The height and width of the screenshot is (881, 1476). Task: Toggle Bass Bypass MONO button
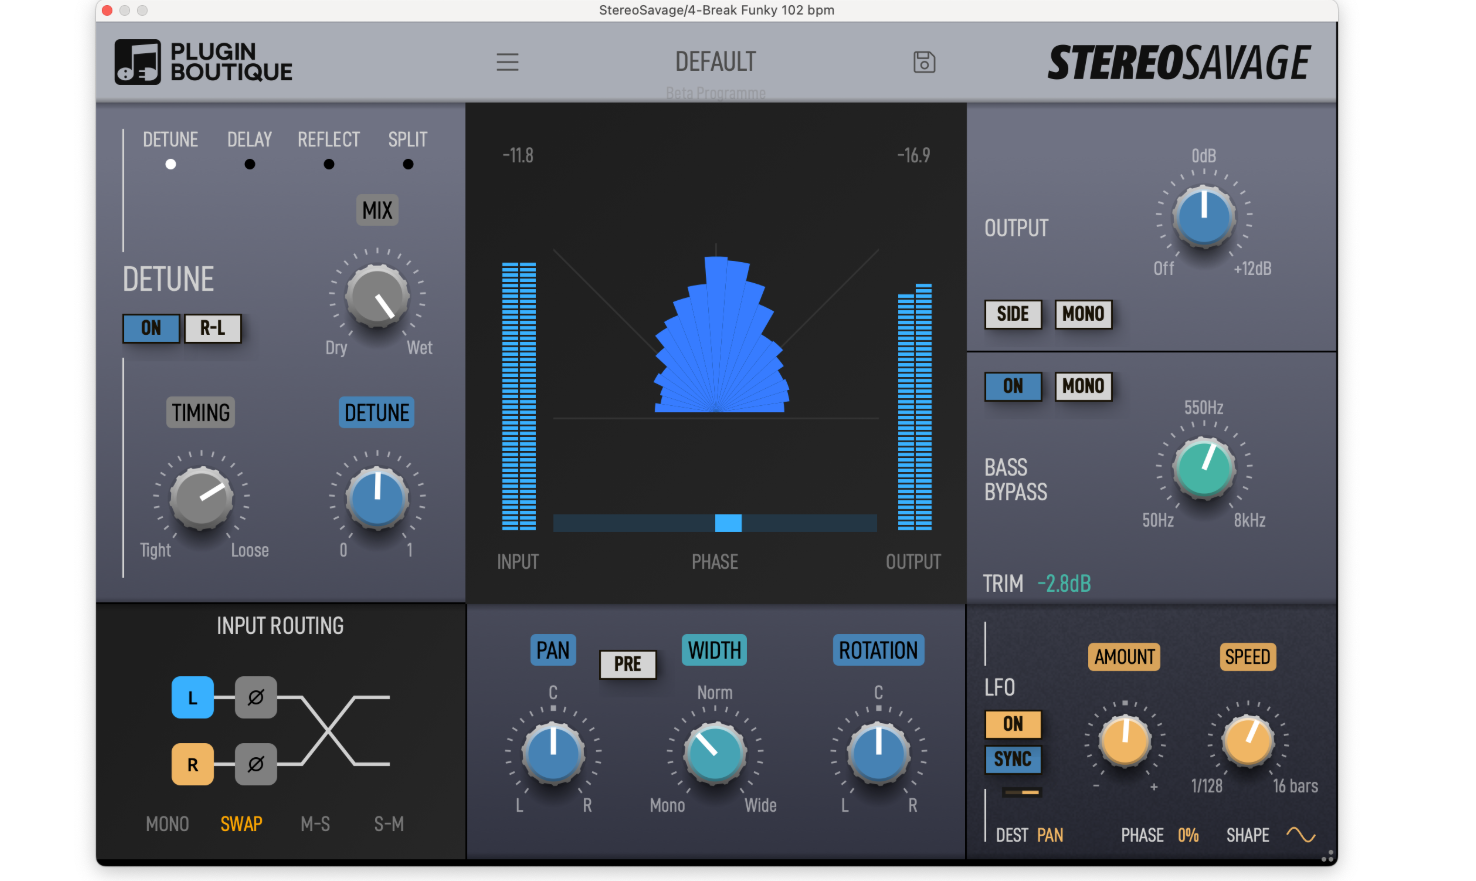click(x=1084, y=386)
